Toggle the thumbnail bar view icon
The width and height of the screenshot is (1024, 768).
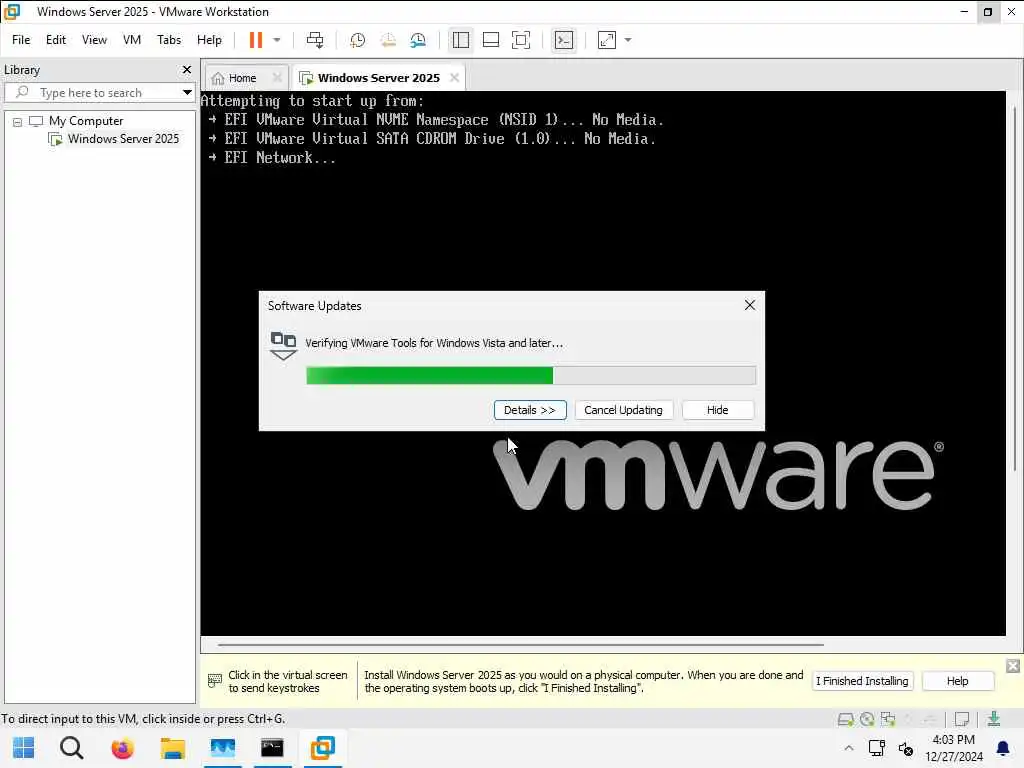[490, 40]
